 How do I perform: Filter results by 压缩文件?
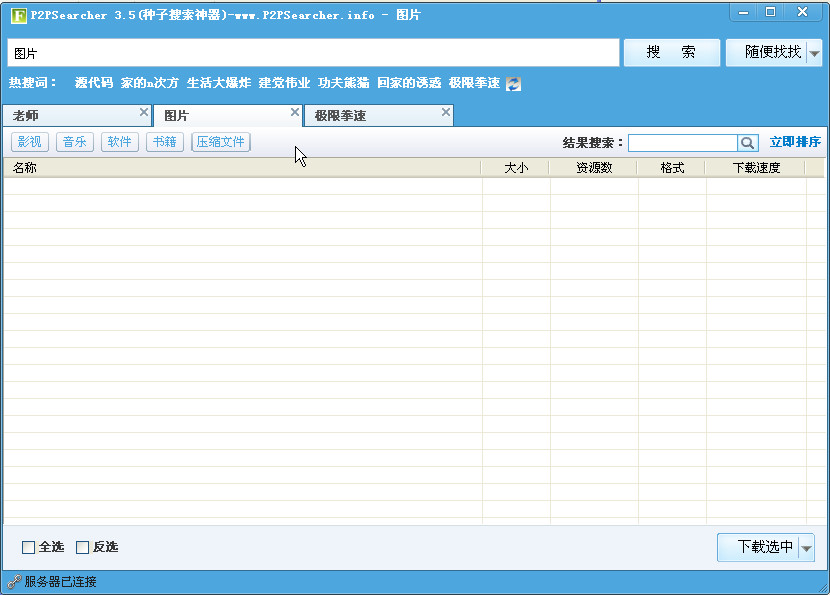221,142
